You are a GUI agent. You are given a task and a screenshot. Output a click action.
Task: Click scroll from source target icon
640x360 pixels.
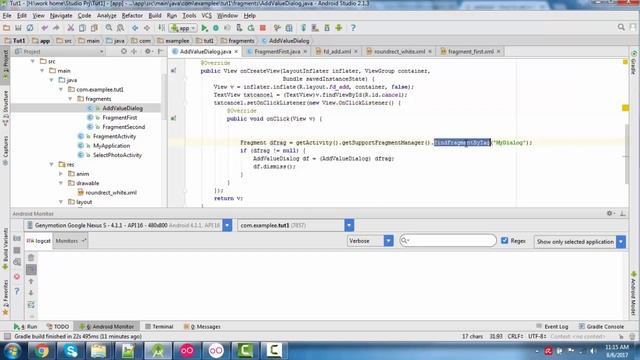(x=124, y=51)
